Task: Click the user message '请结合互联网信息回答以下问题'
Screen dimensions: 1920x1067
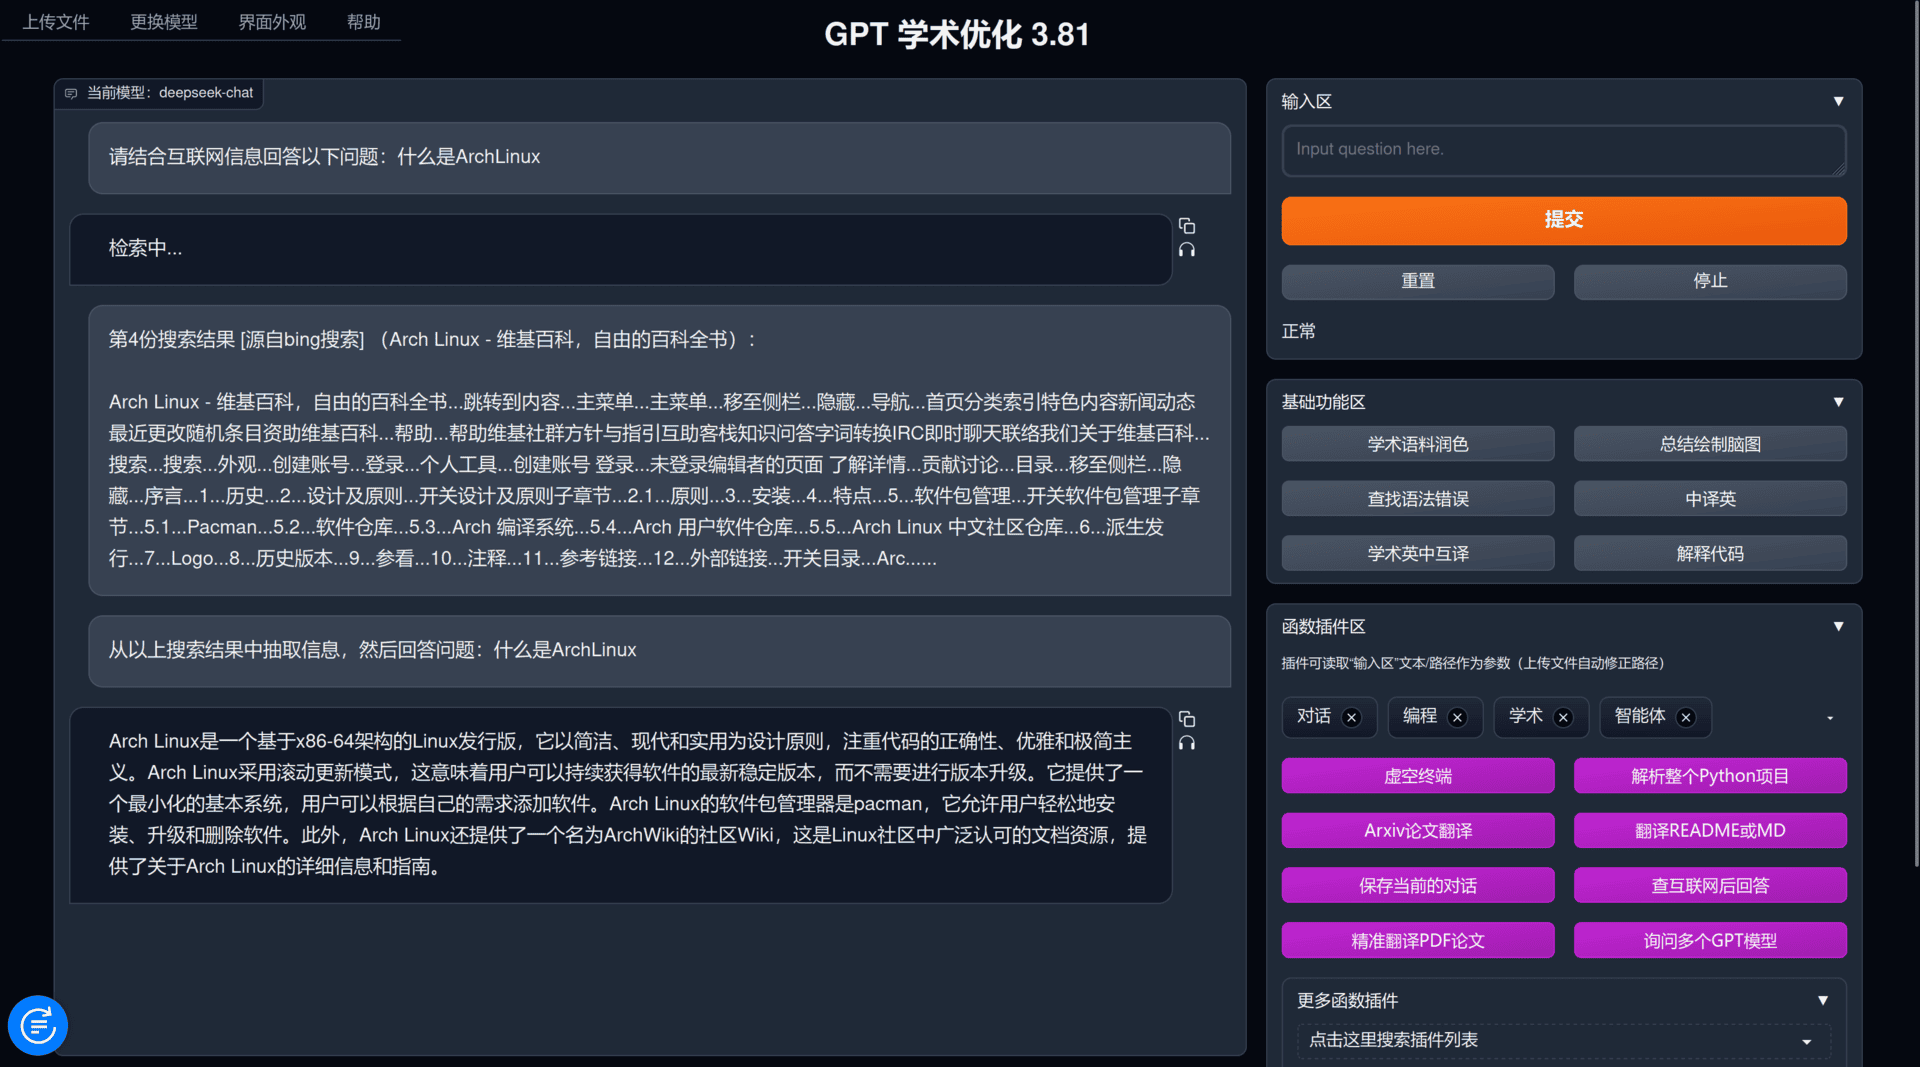Action: click(x=659, y=158)
